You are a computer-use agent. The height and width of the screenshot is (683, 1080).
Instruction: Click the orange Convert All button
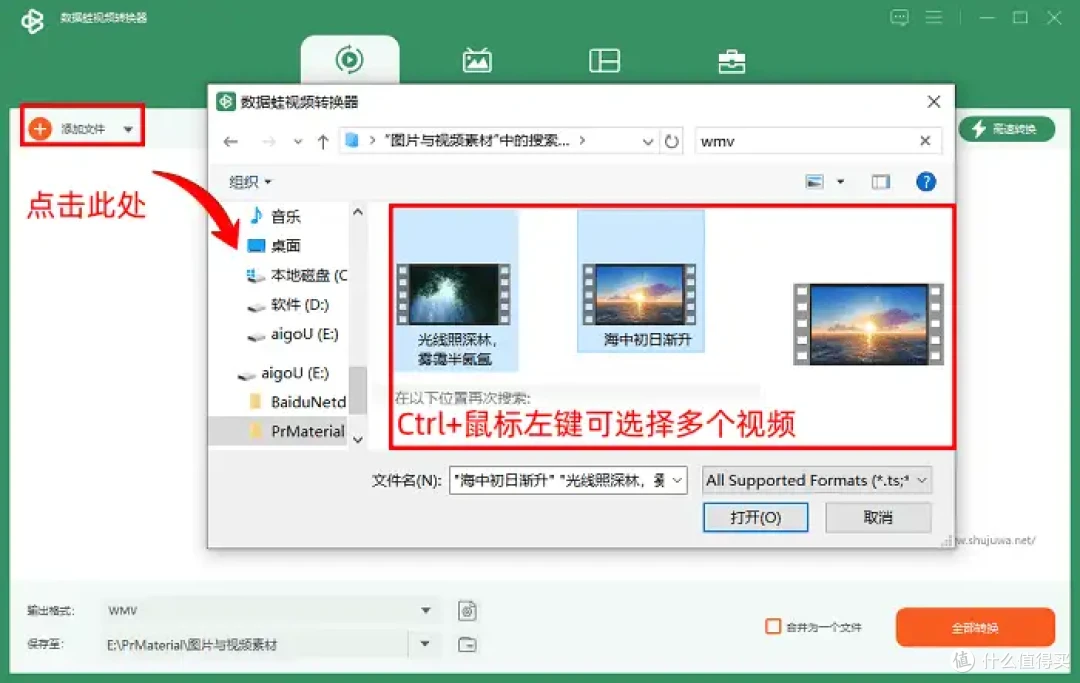[975, 627]
